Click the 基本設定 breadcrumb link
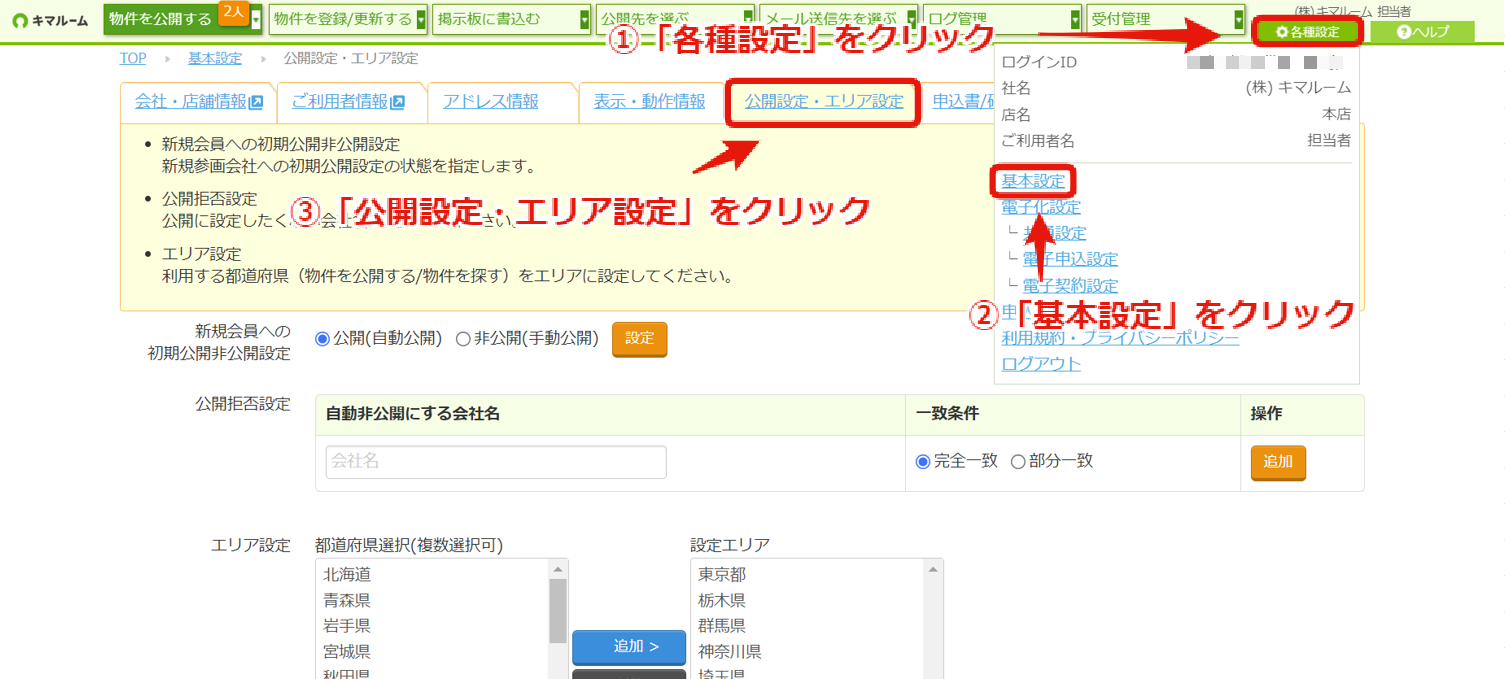This screenshot has width=1505, height=679. pyautogui.click(x=215, y=59)
